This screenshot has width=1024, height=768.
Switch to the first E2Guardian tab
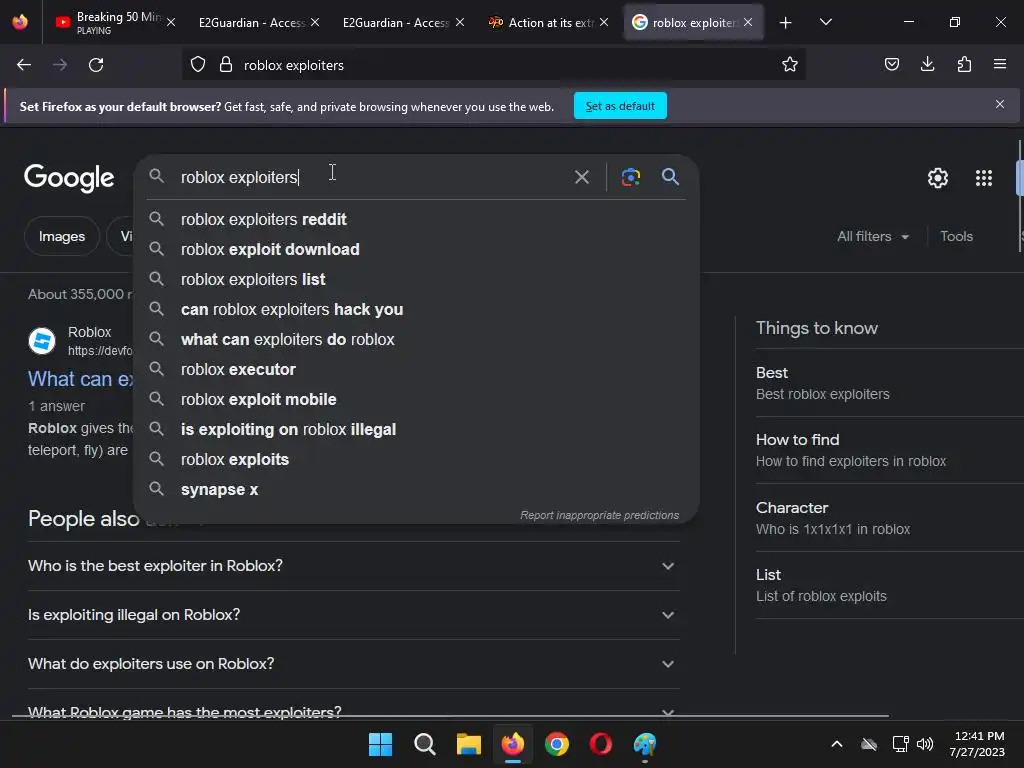251,23
